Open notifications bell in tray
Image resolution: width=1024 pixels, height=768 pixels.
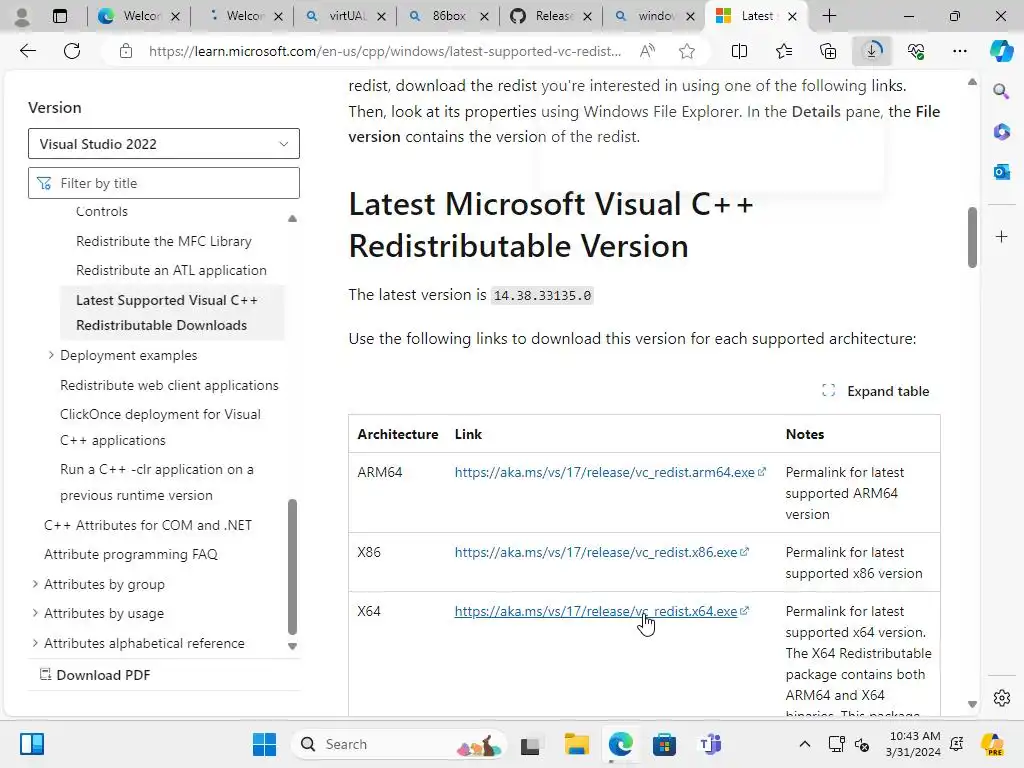[957, 744]
